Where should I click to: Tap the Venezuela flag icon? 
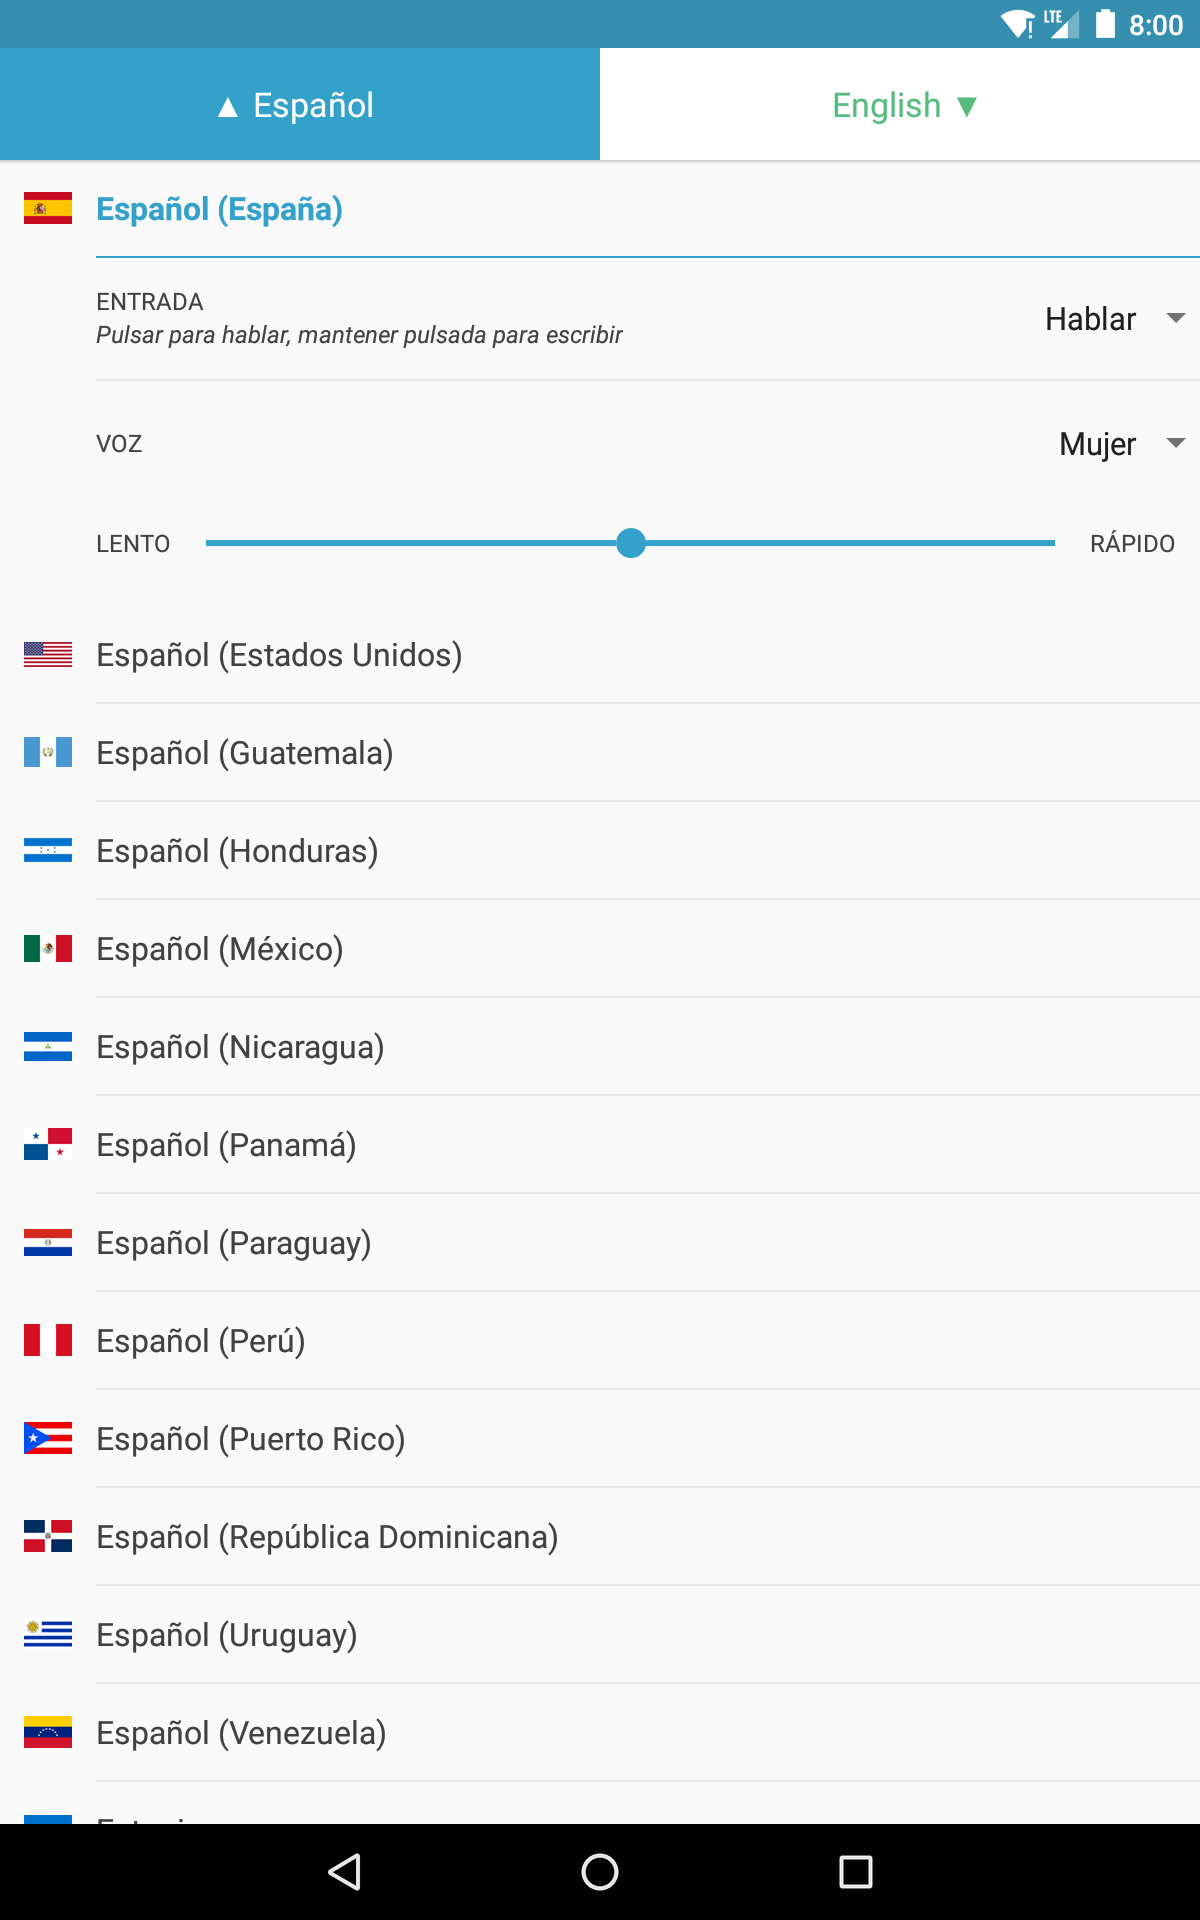(x=48, y=1732)
